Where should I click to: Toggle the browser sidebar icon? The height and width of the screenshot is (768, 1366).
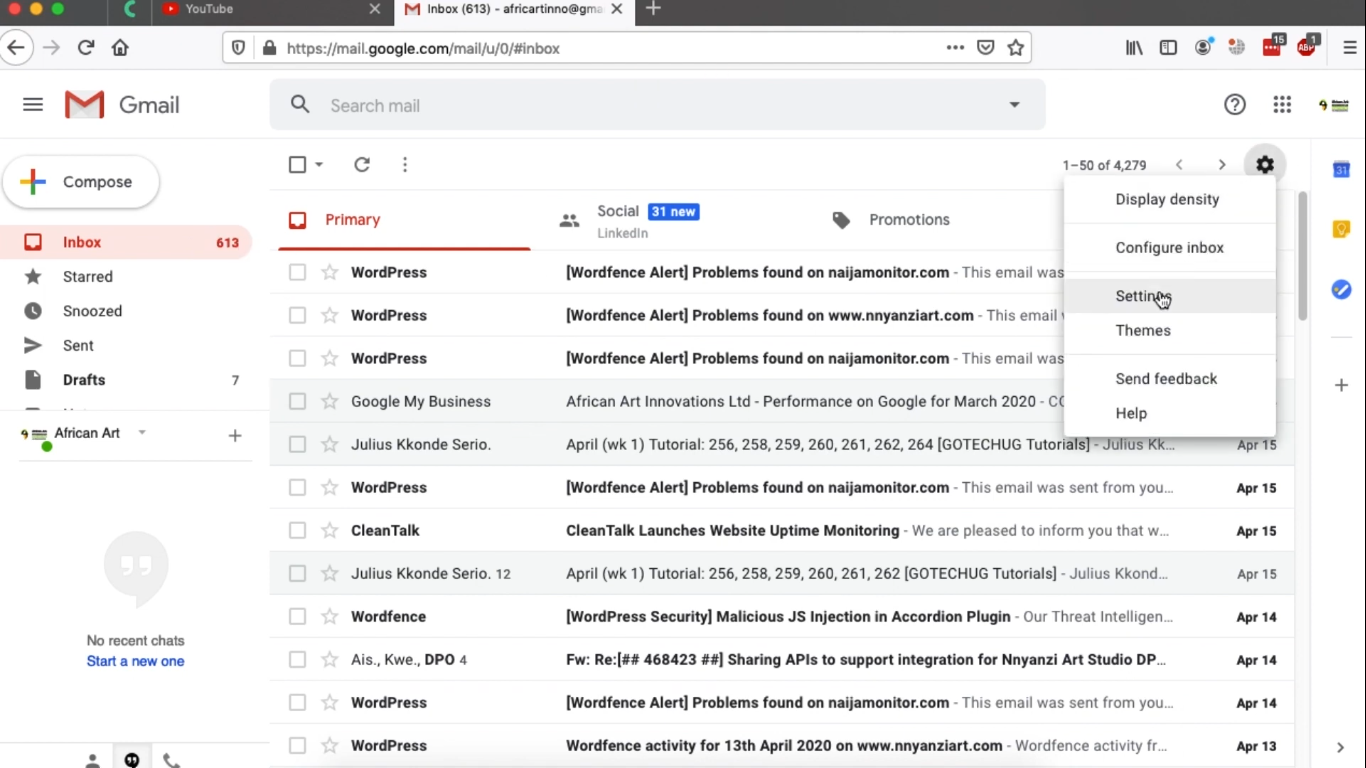tap(1168, 48)
